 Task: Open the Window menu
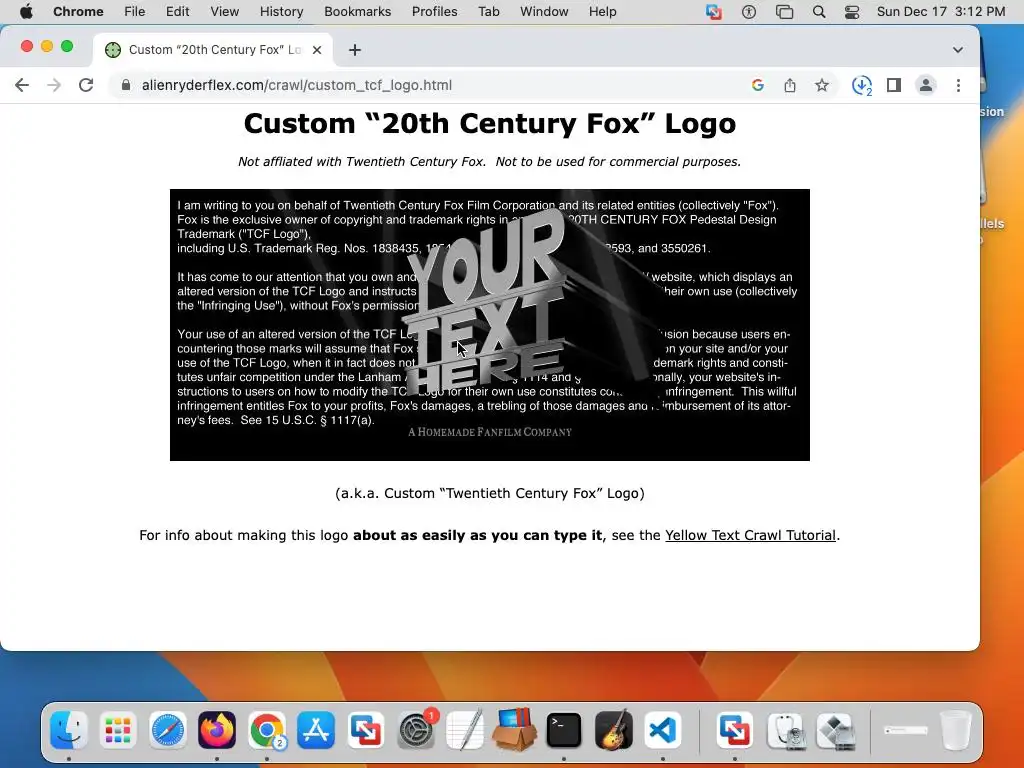coord(544,11)
